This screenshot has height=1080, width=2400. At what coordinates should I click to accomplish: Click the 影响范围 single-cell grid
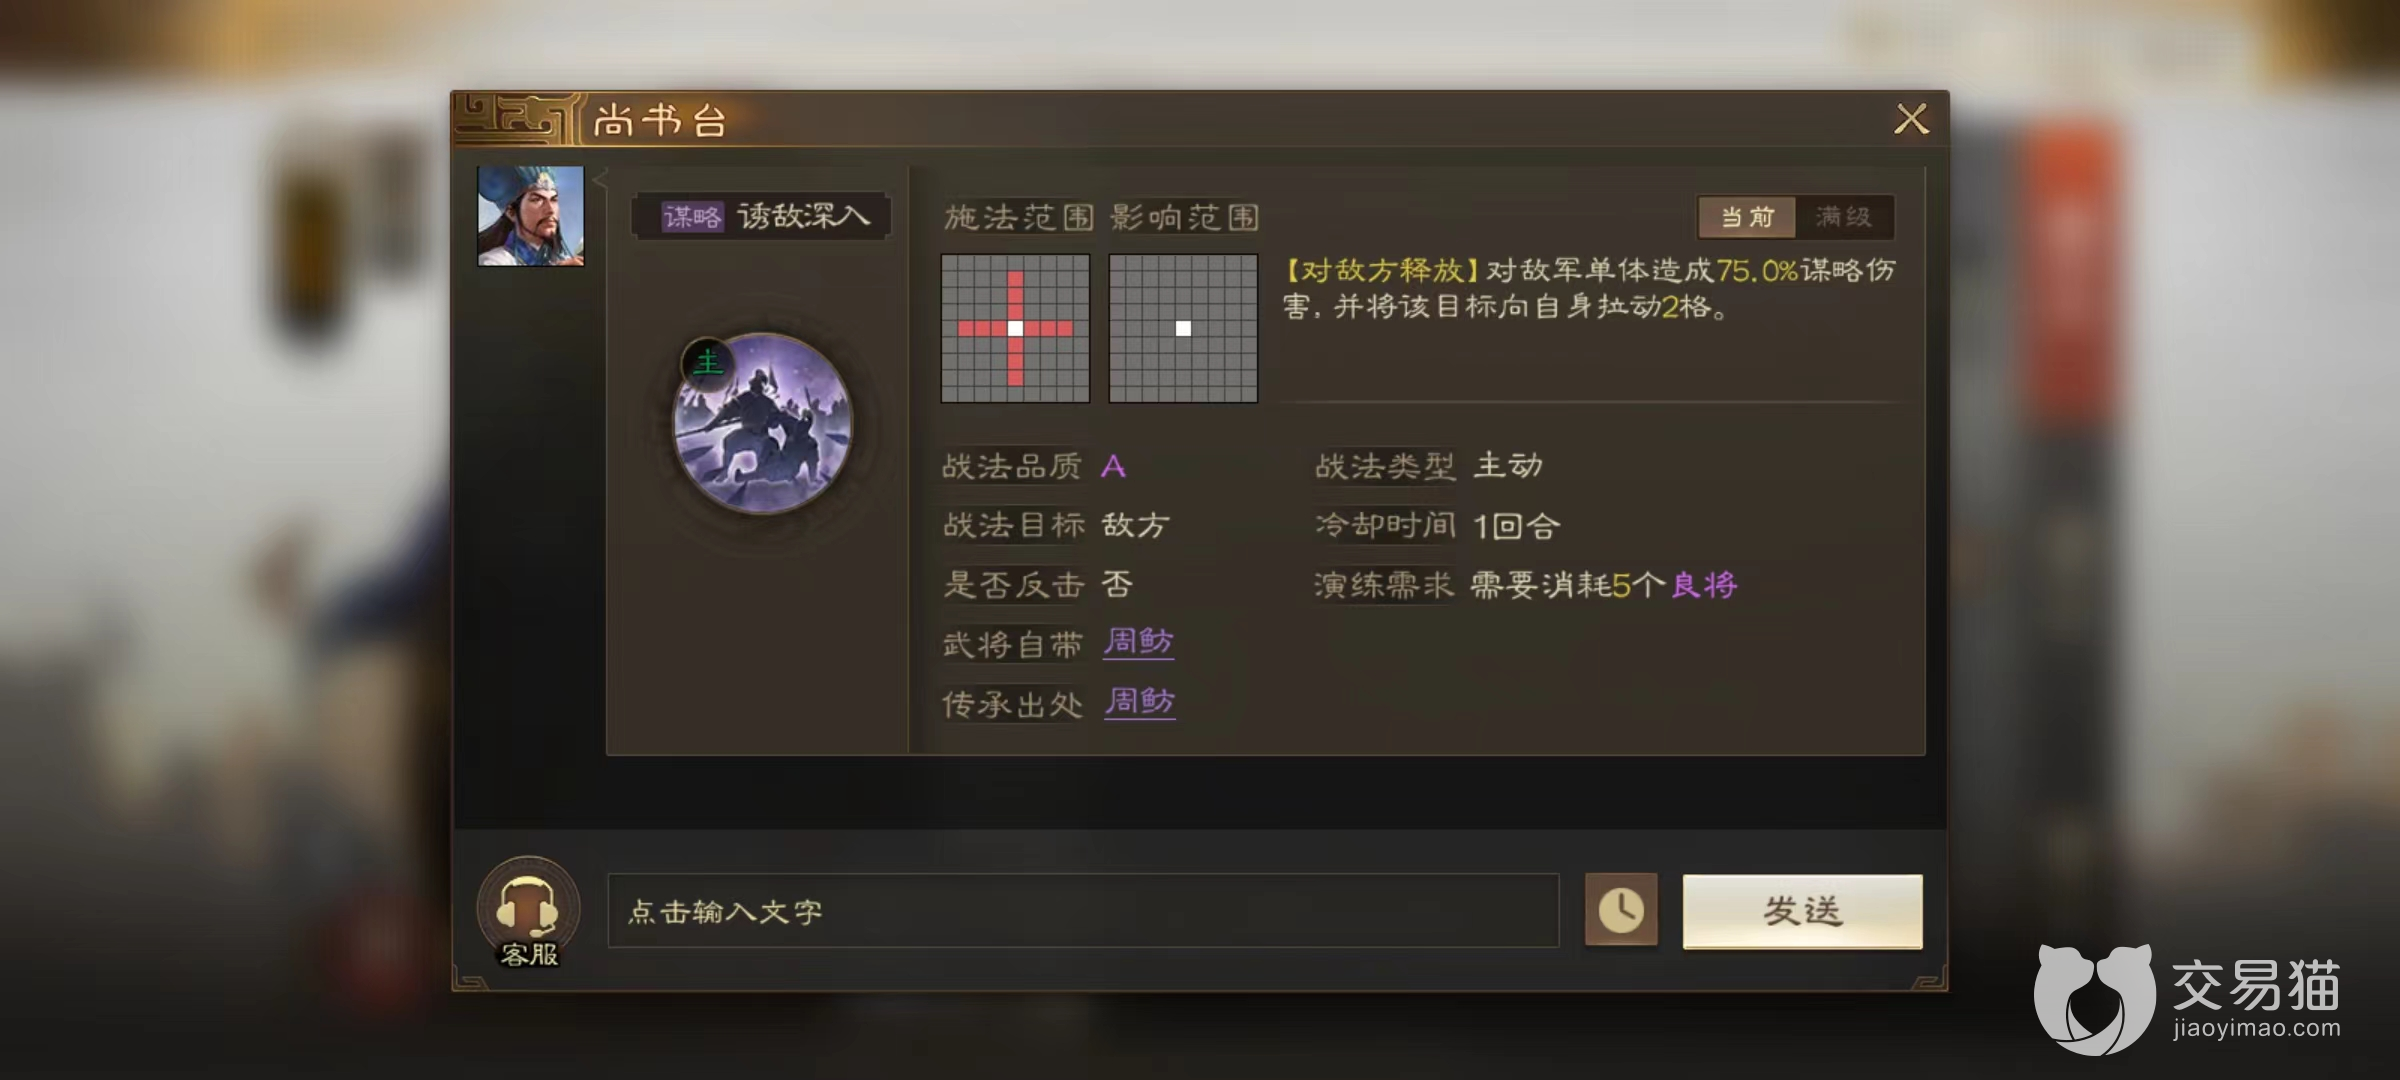point(1183,328)
